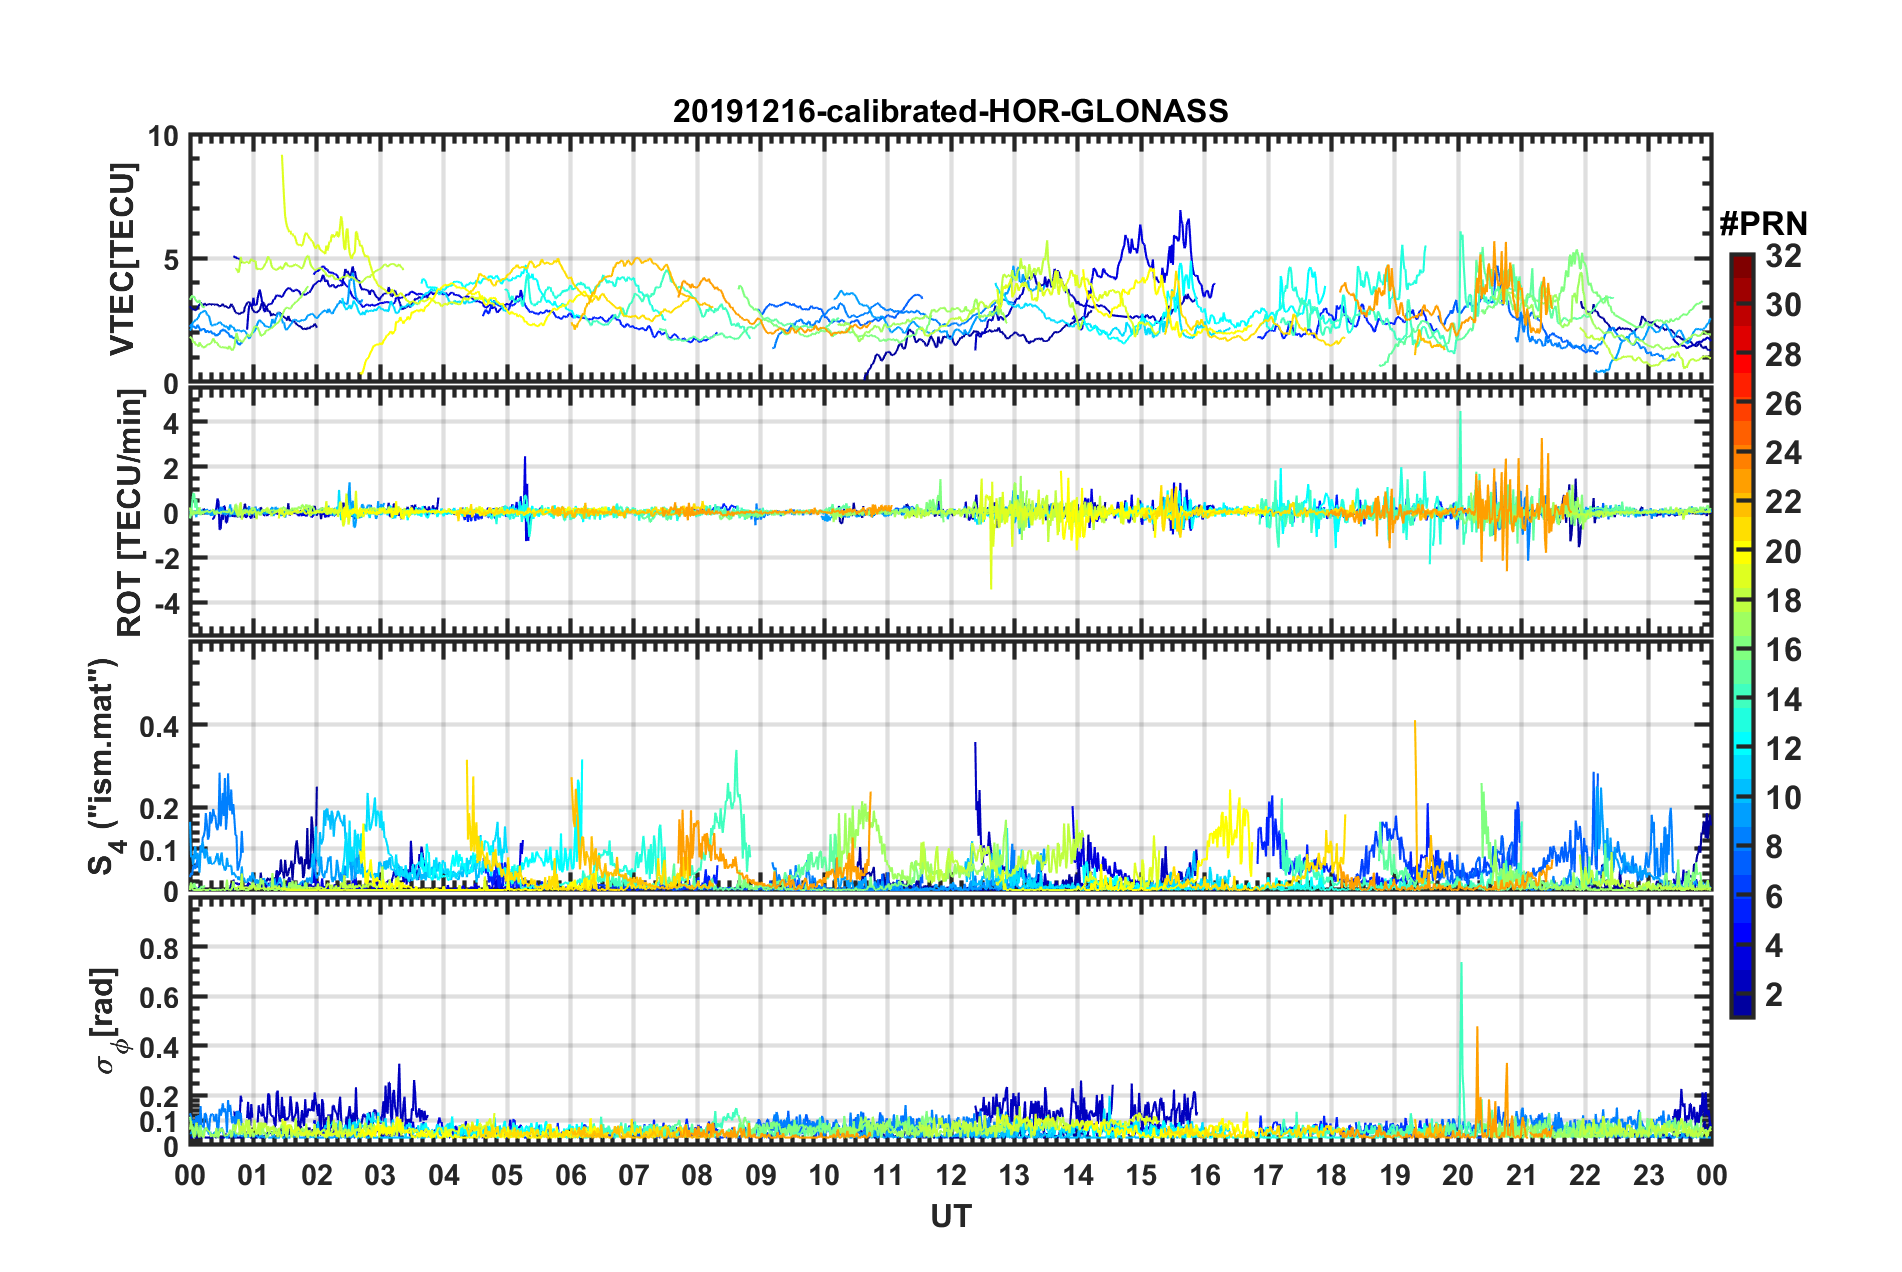
Task: Click x-axis hour label 21
Action: pyautogui.click(x=1522, y=1174)
